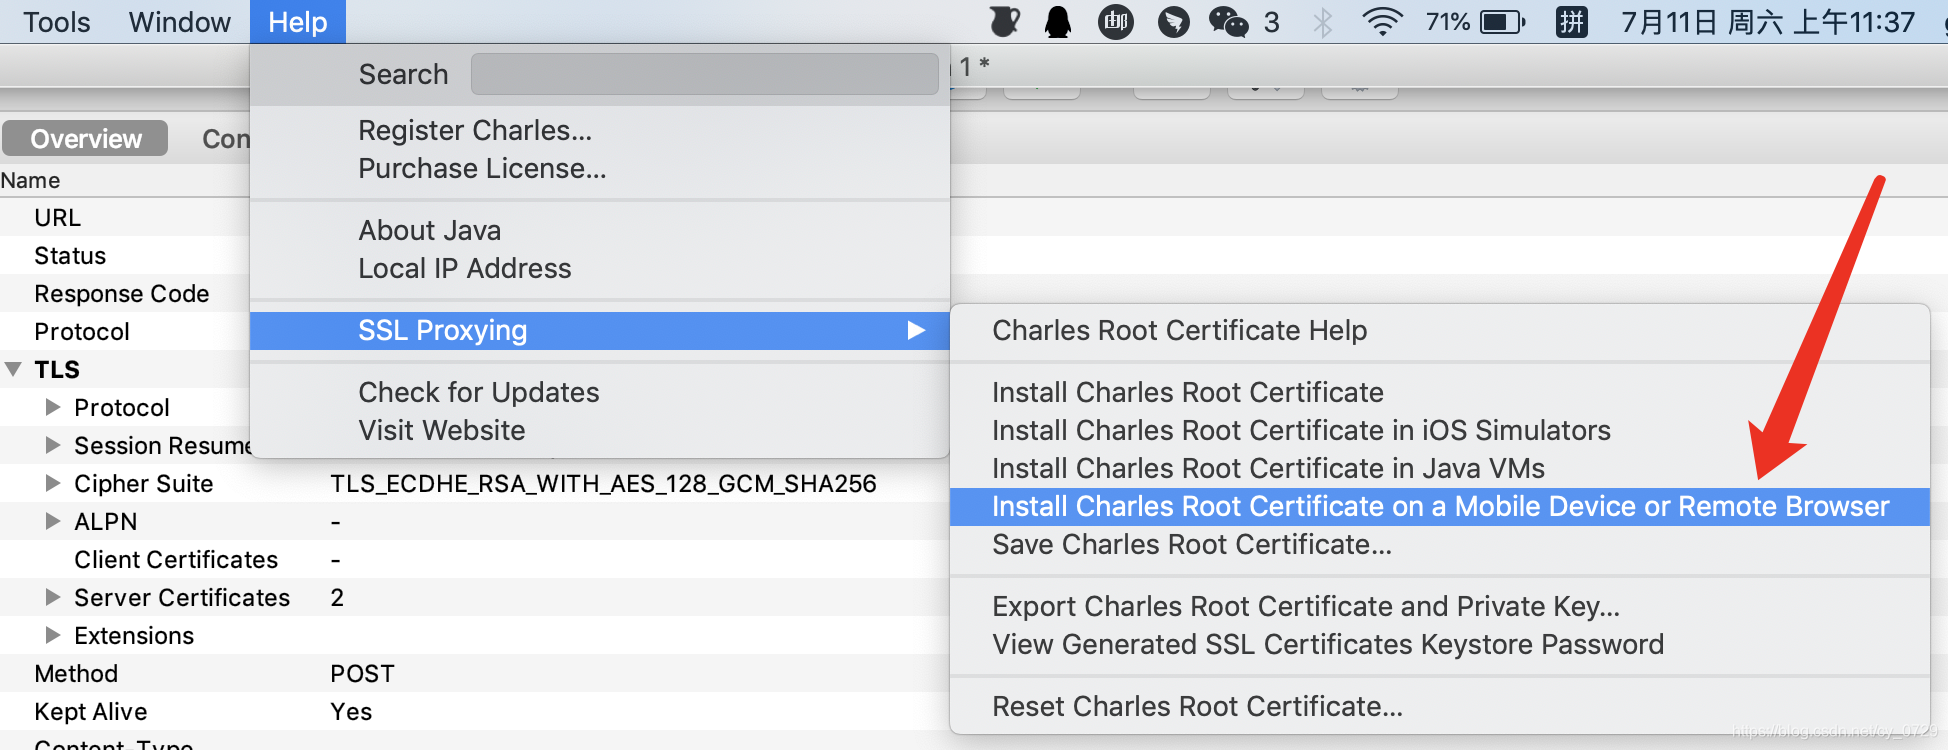This screenshot has height=750, width=1948.
Task: Click the WeChat menu bar icon
Action: 1228,22
